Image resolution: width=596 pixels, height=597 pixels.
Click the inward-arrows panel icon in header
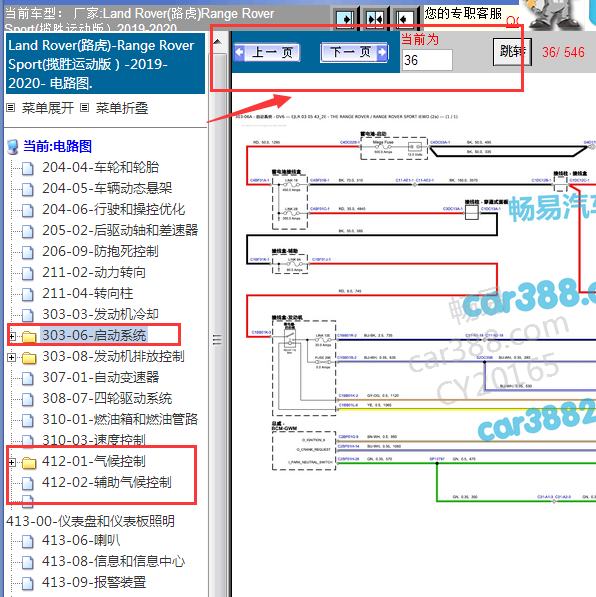(x=375, y=19)
